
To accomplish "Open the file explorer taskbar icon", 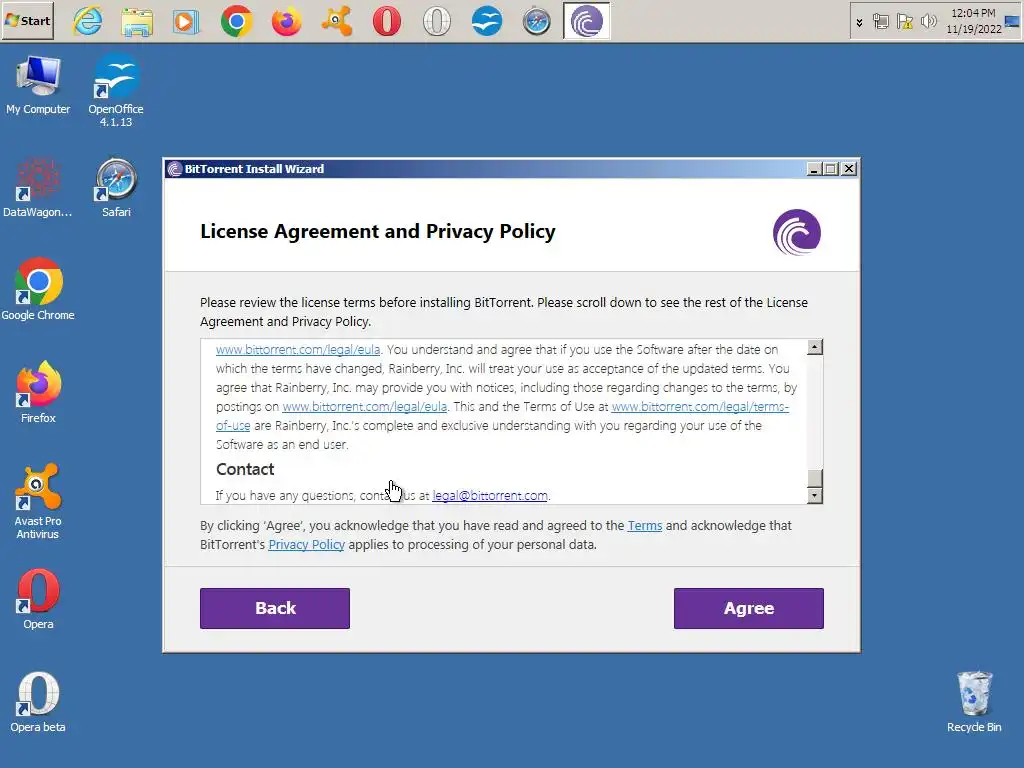I will pyautogui.click(x=137, y=21).
